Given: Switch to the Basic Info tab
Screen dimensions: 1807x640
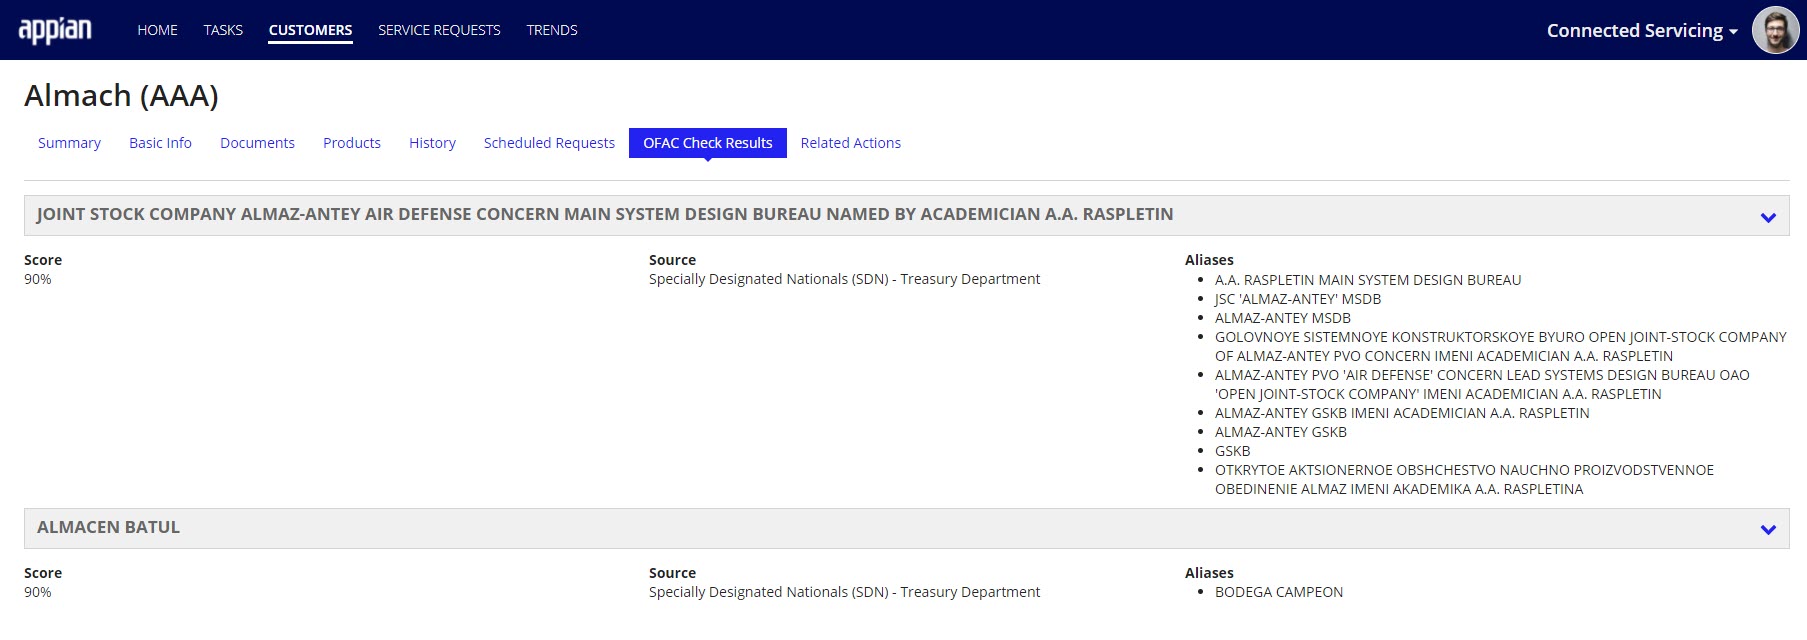Looking at the screenshot, I should coord(160,143).
